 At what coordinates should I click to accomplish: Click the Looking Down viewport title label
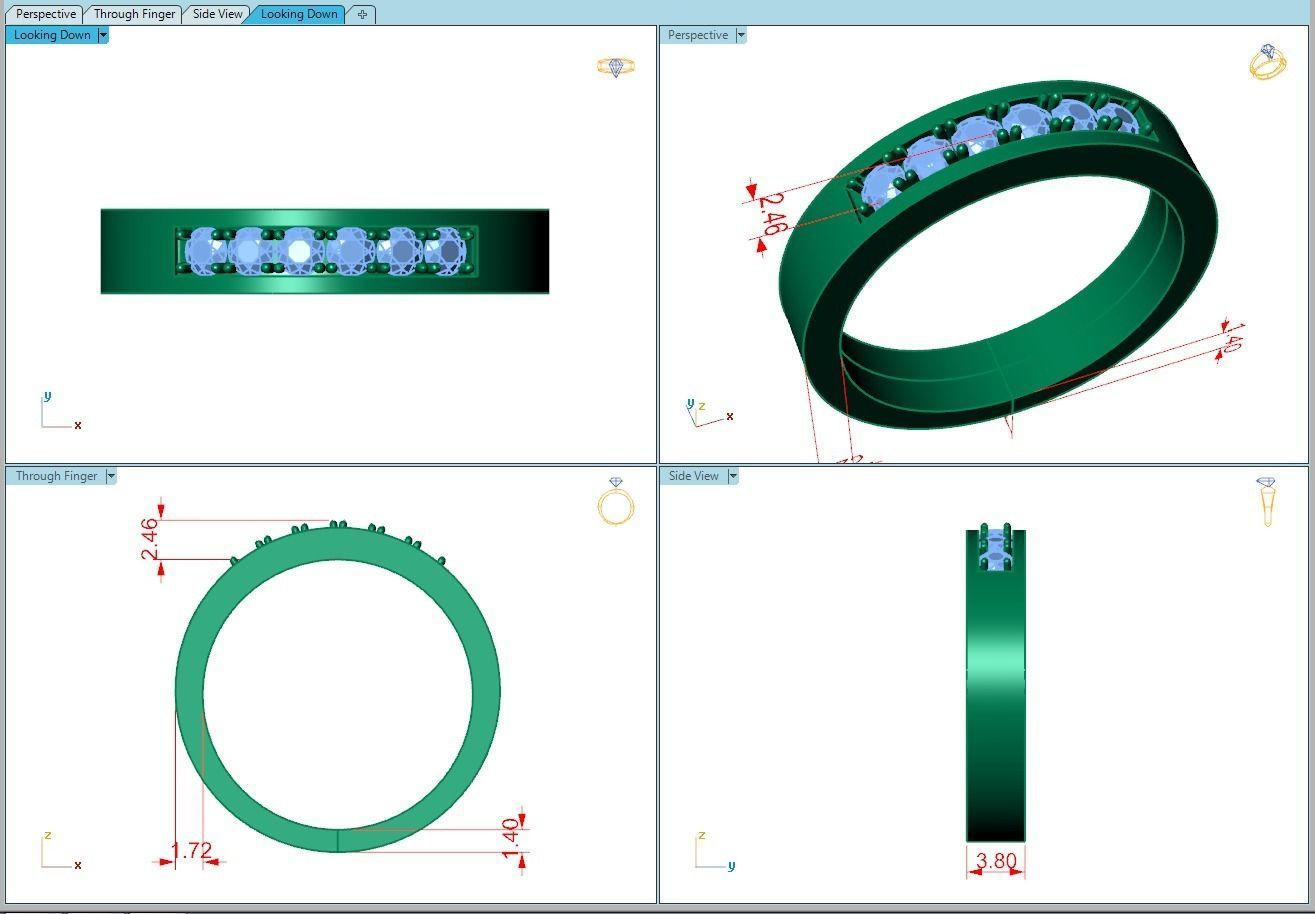click(x=52, y=35)
